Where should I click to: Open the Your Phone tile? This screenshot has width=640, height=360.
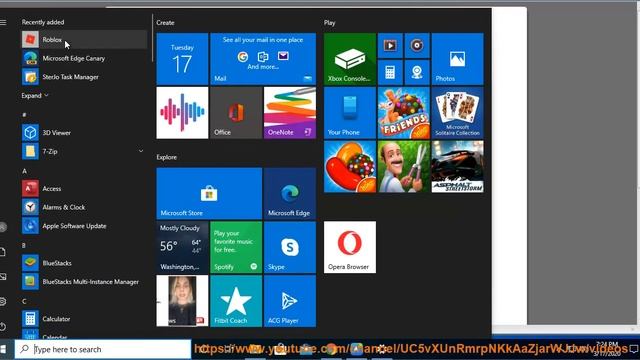(x=350, y=113)
